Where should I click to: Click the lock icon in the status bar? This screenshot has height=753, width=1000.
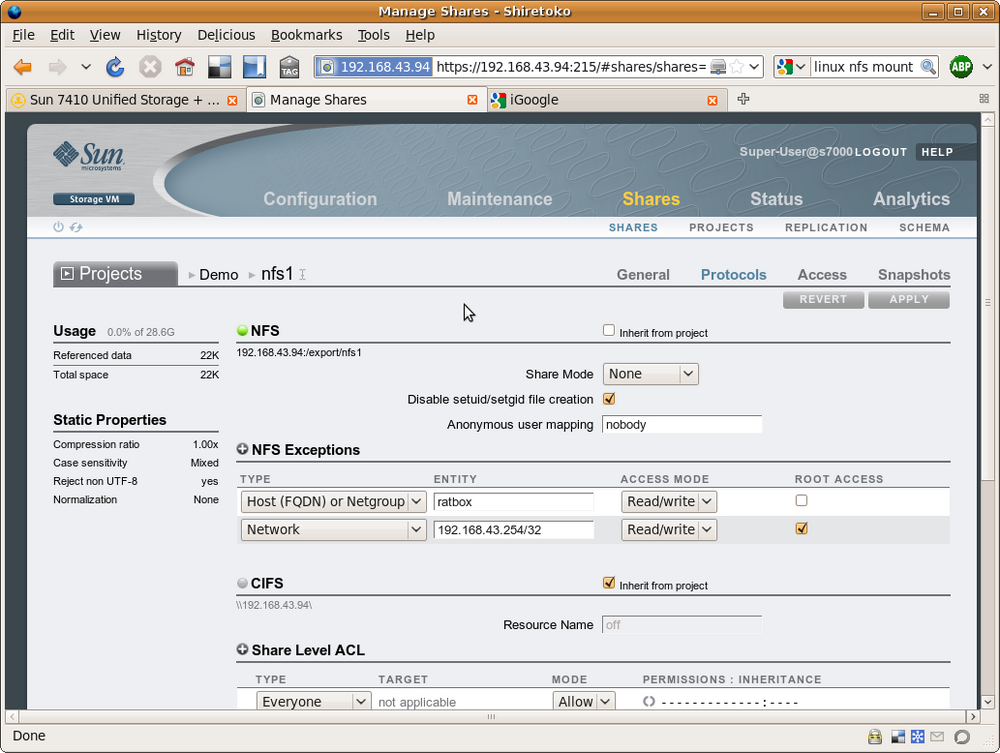[875, 737]
